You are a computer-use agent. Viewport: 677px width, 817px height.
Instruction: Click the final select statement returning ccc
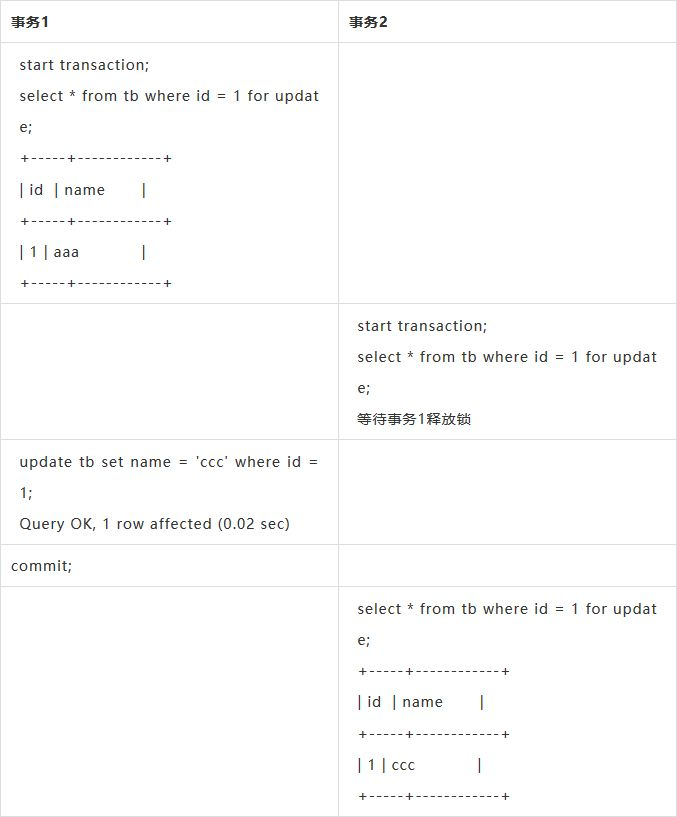coord(507,609)
